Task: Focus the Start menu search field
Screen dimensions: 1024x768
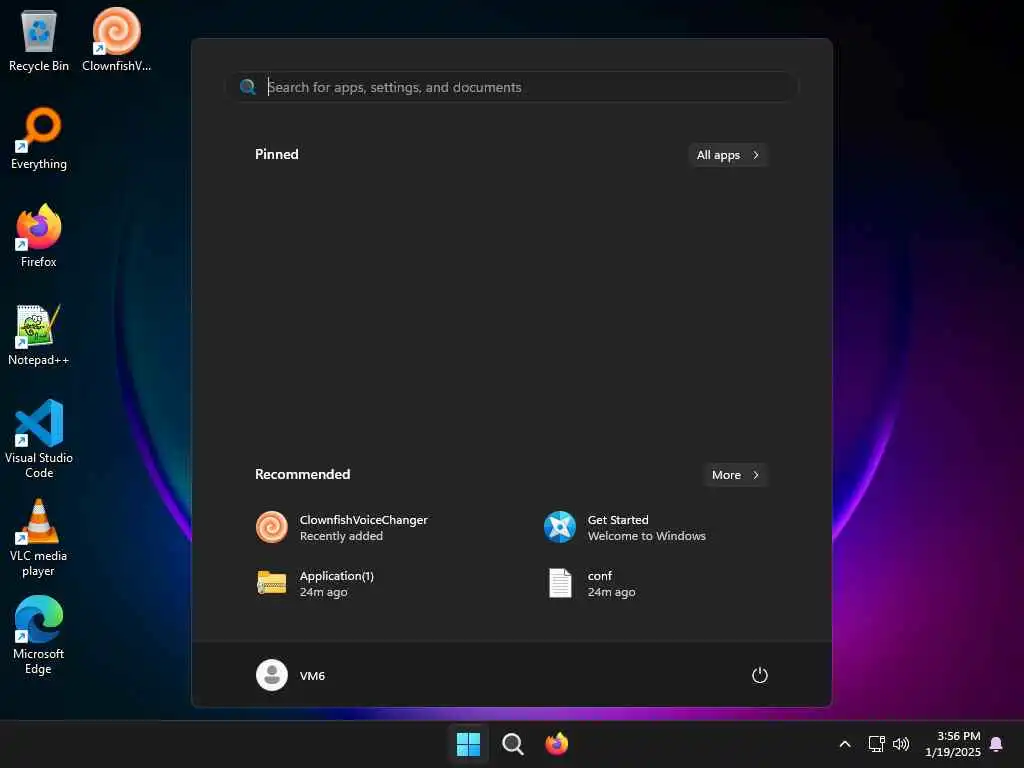Action: 513,87
